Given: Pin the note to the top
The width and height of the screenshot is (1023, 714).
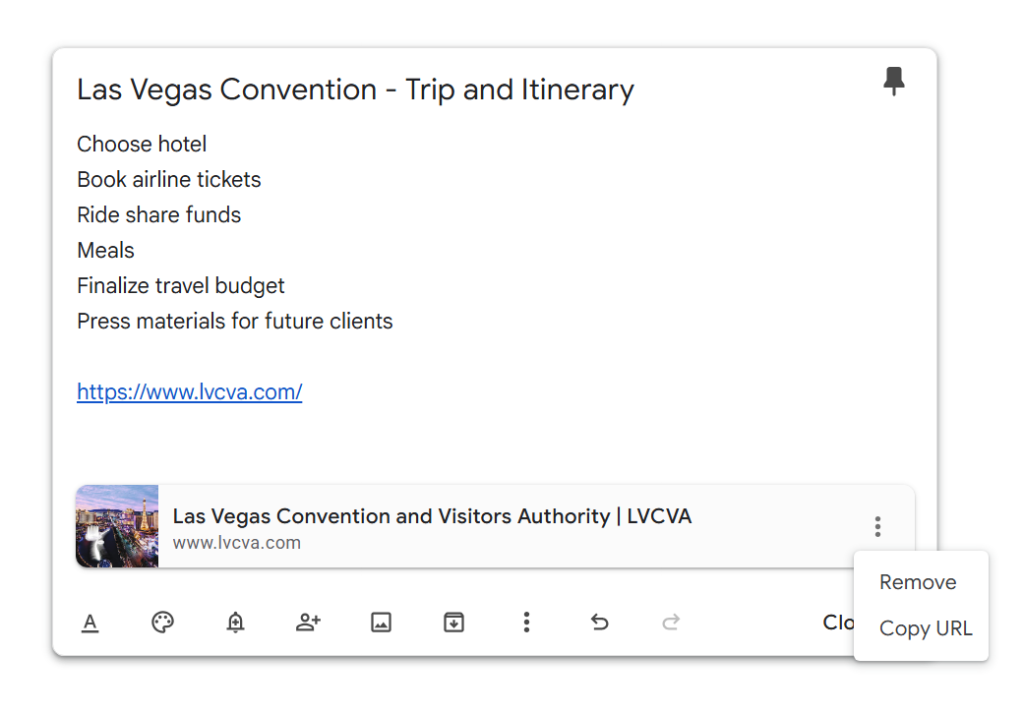Looking at the screenshot, I should point(894,81).
